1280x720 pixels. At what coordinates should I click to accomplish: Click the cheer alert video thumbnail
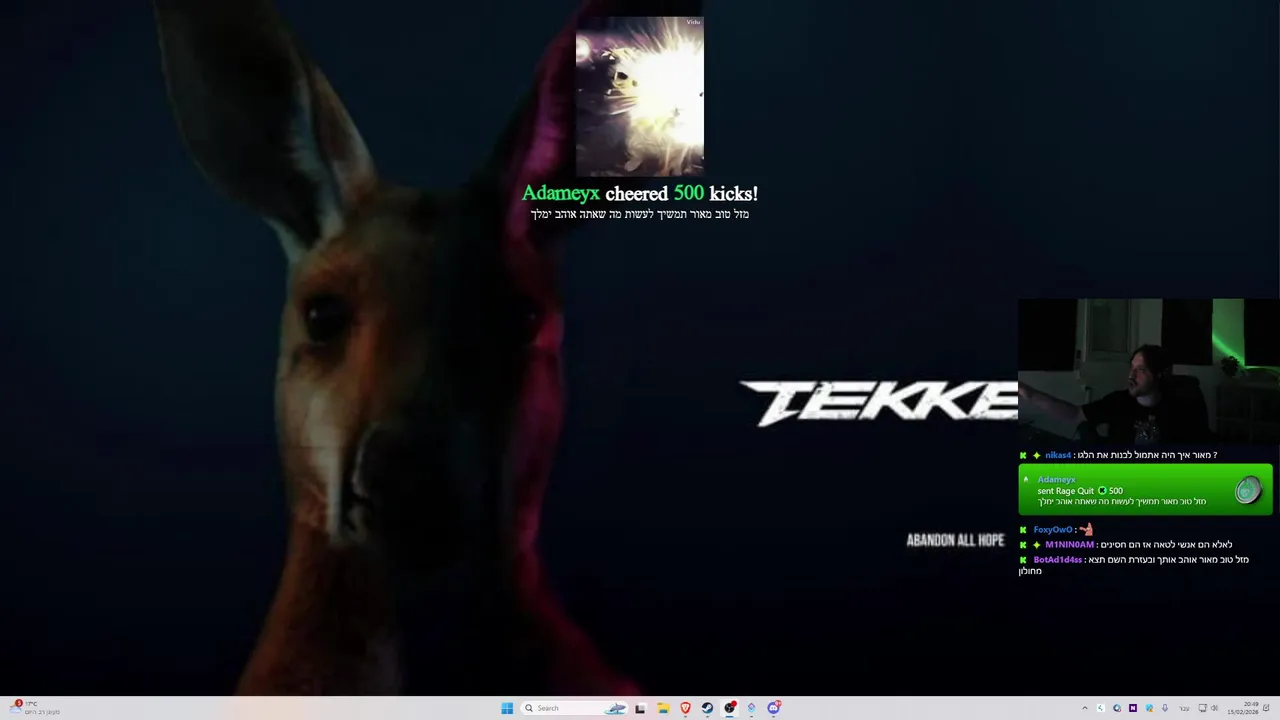[640, 96]
